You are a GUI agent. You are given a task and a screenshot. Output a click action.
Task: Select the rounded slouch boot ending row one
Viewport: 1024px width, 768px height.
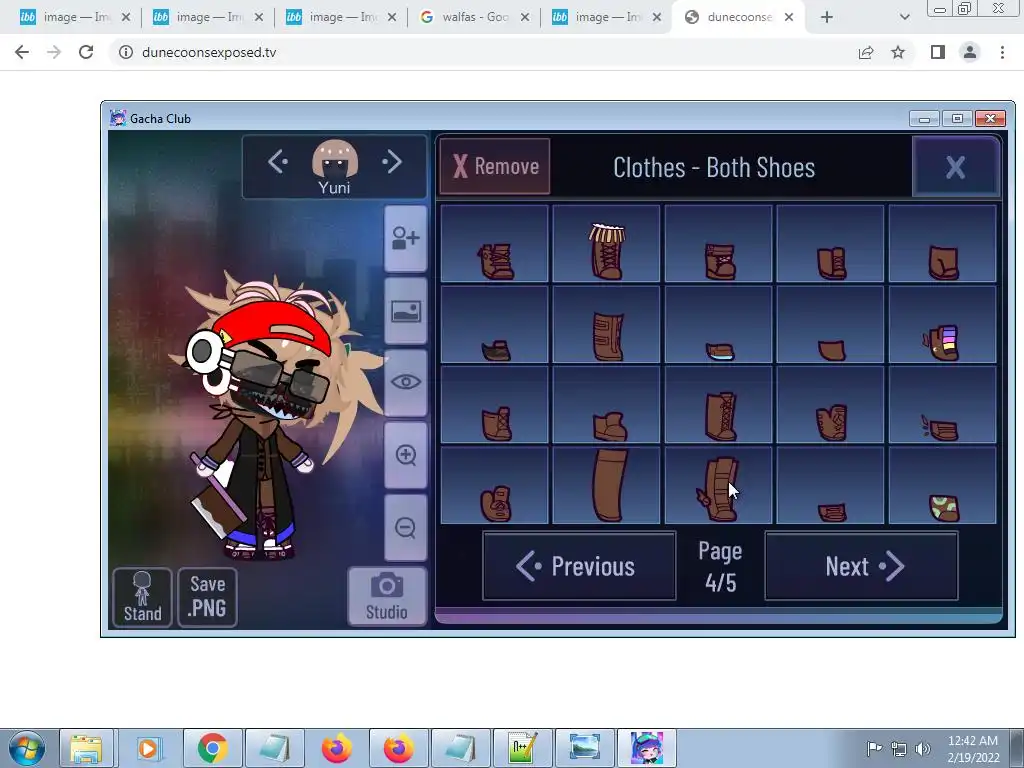[942, 244]
